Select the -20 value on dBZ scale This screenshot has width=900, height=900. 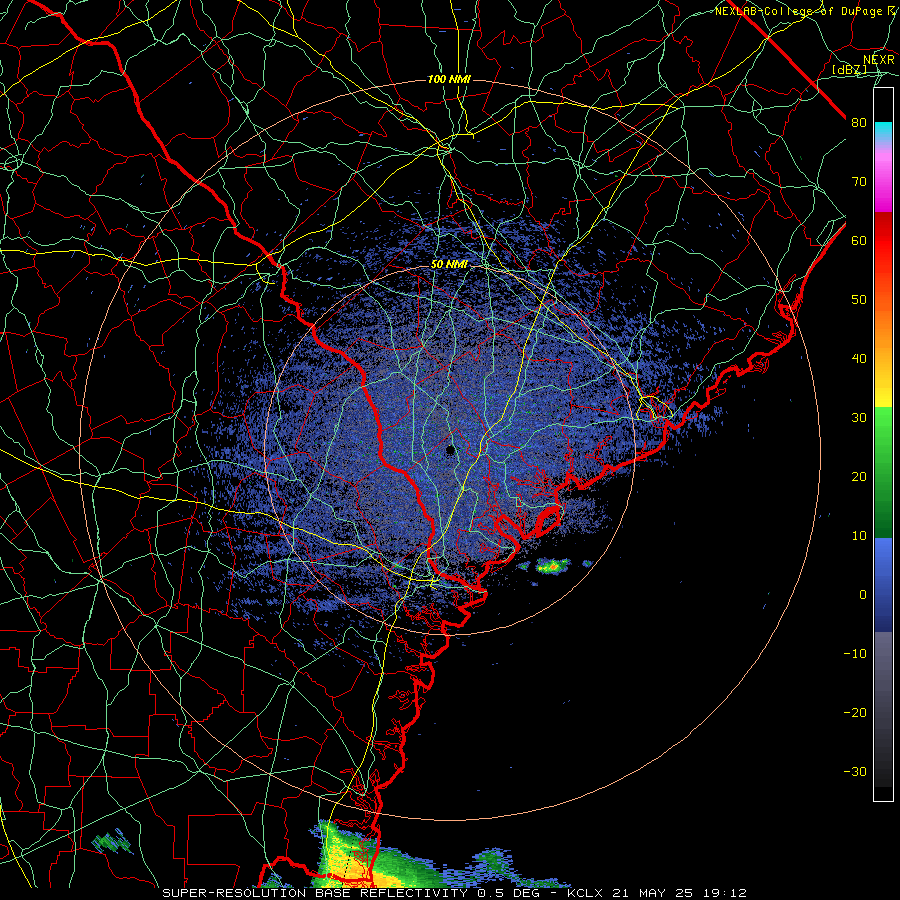click(x=855, y=712)
